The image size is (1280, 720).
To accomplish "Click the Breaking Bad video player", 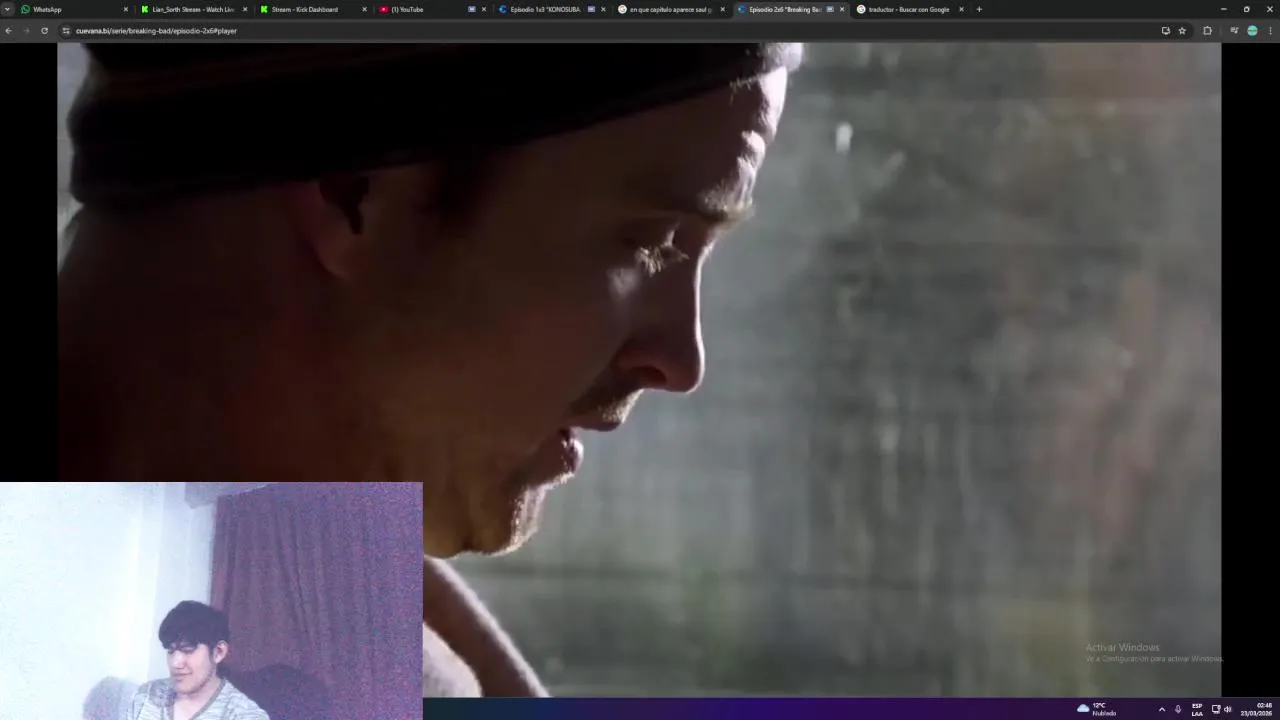I will (x=639, y=369).
